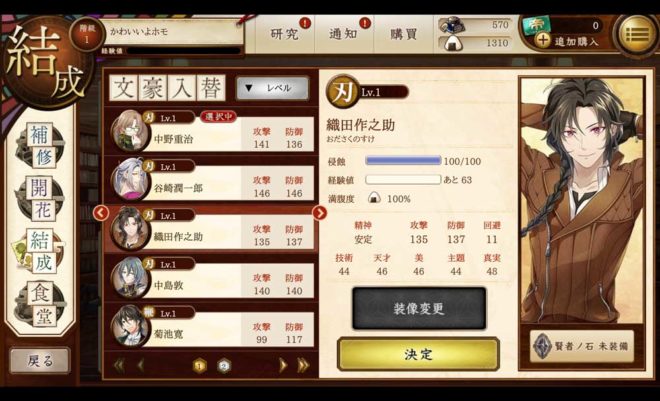The width and height of the screenshot is (660, 401).
Task: Open the 通知 notifications tab
Action: click(x=344, y=34)
